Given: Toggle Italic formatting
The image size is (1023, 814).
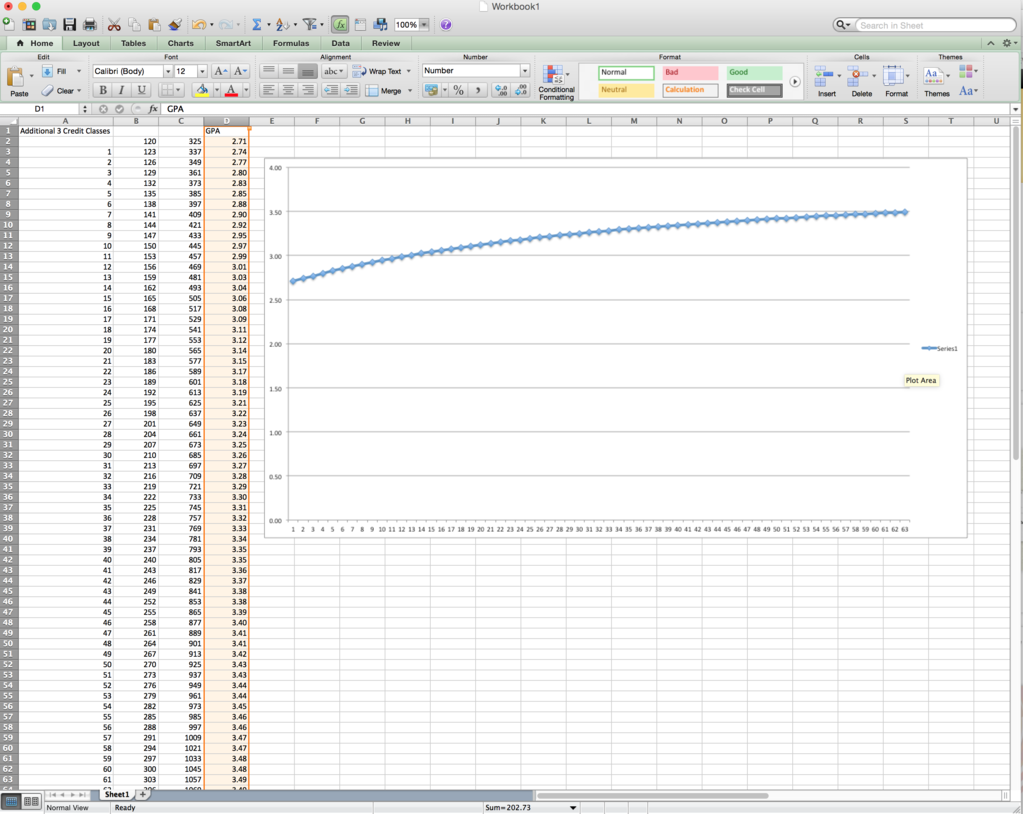Looking at the screenshot, I should (121, 90).
